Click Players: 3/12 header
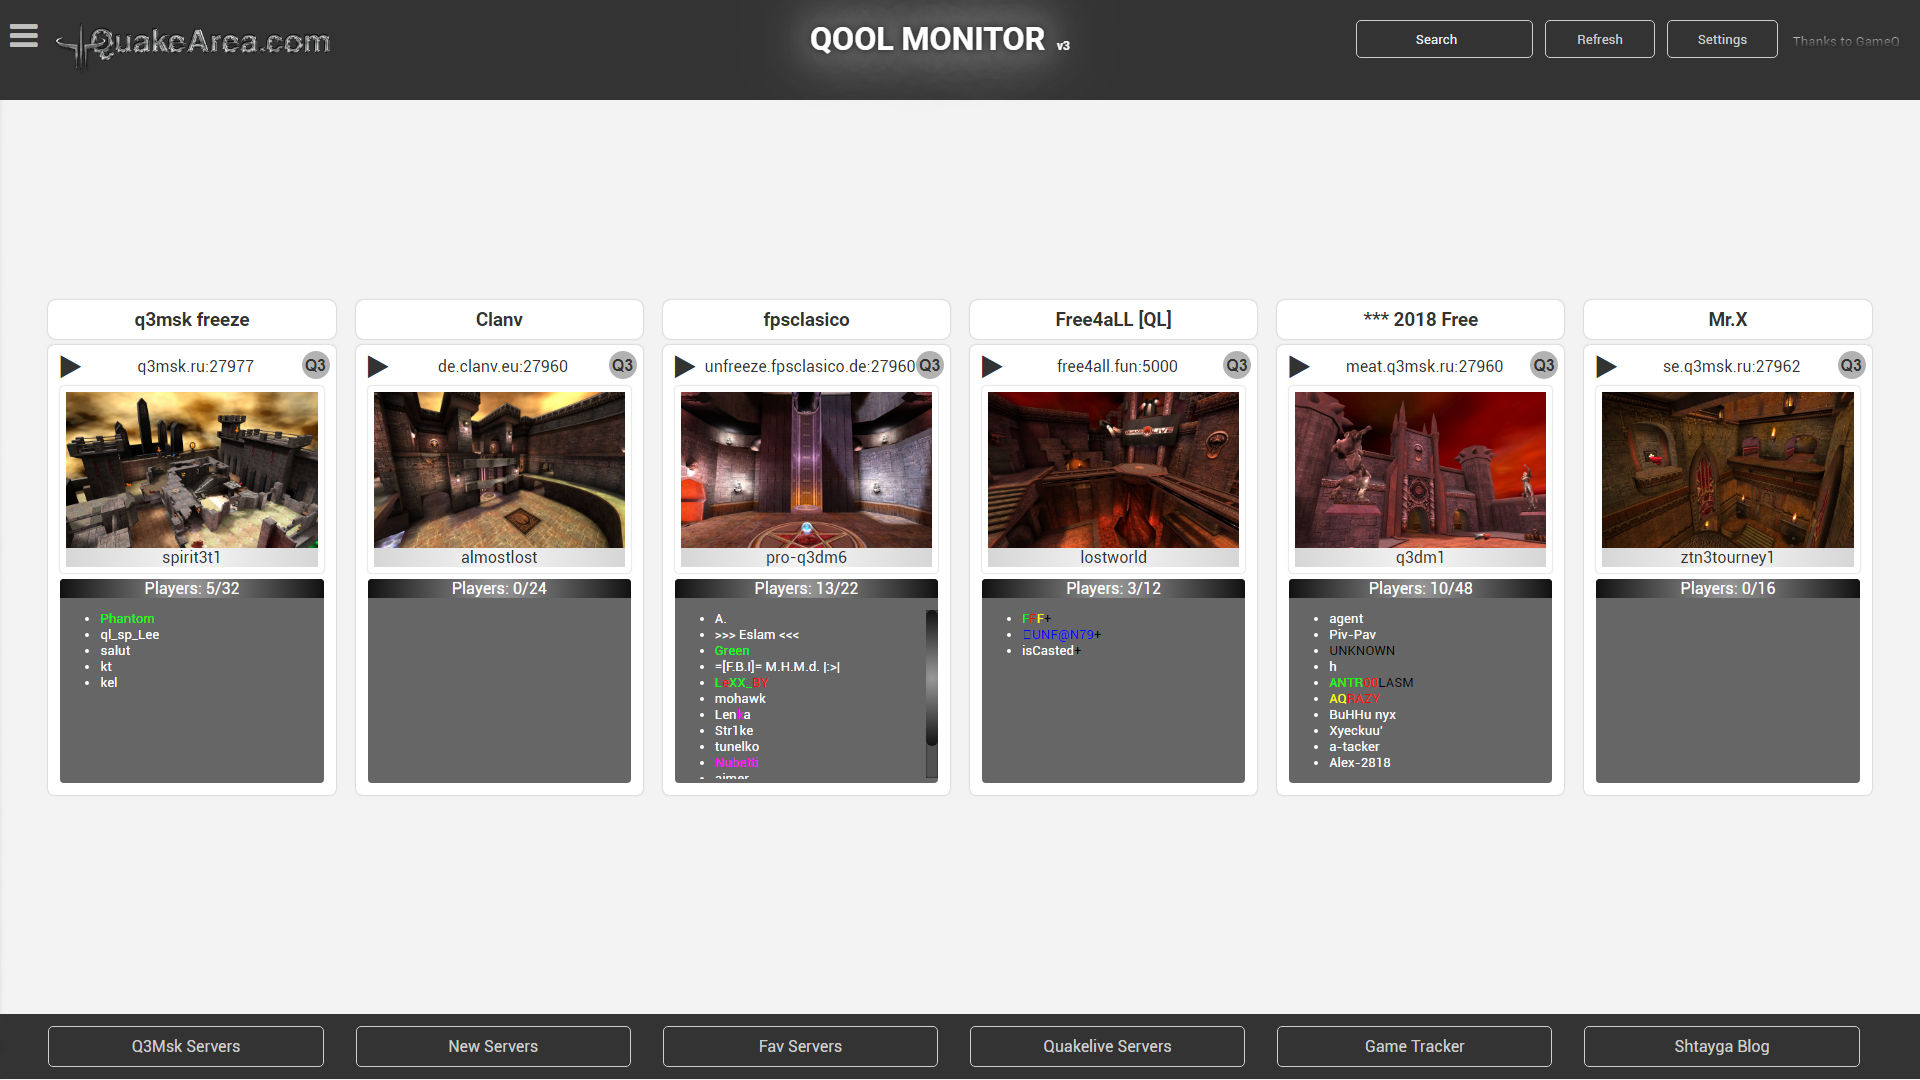The height and width of the screenshot is (1080, 1920). 1113,589
